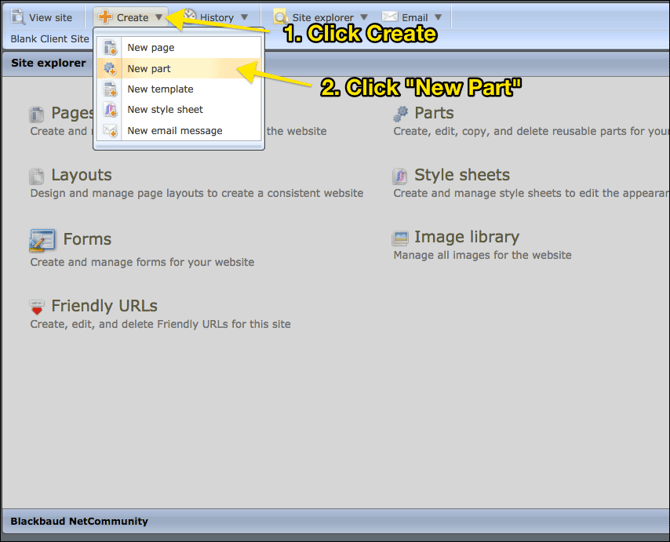
Task: Click the View site magnifier icon
Action: (18, 17)
